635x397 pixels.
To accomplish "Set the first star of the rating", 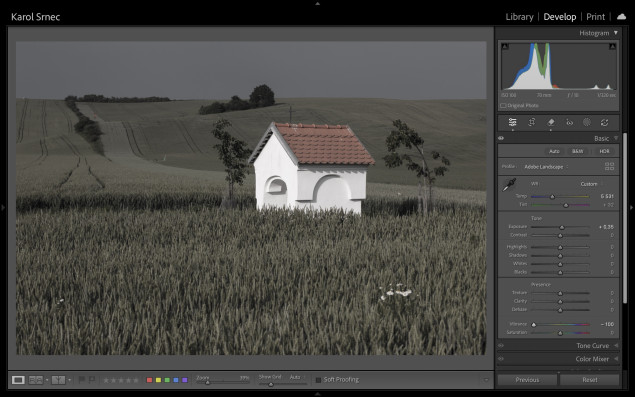I will tap(106, 380).
